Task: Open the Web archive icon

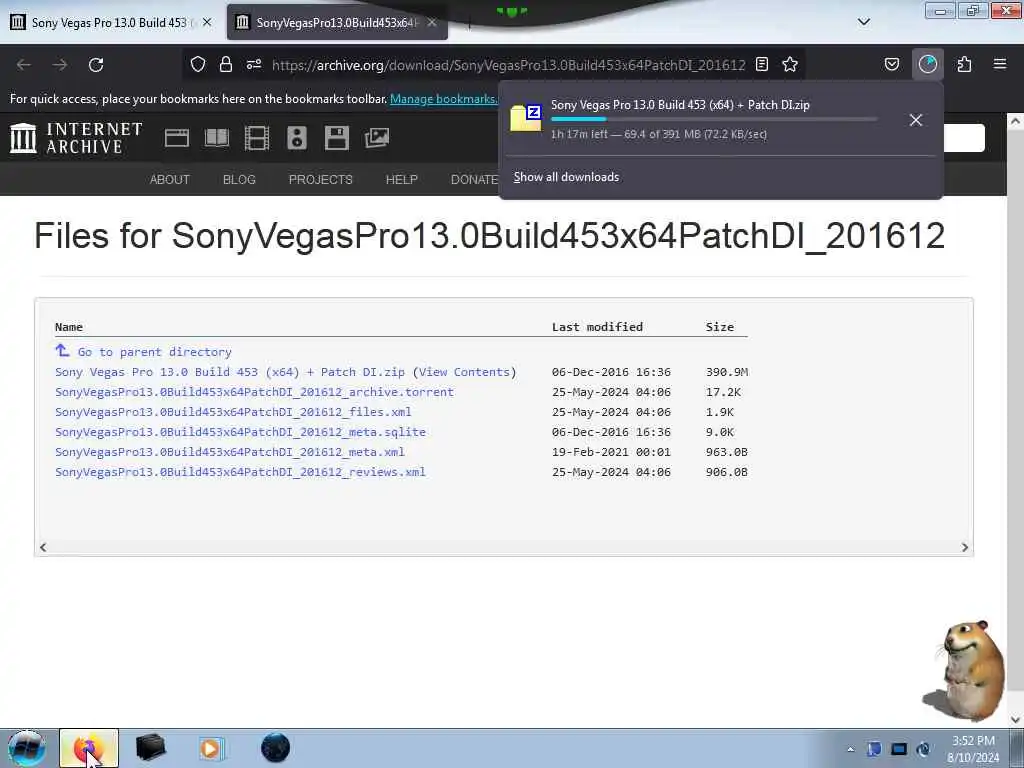Action: pyautogui.click(x=177, y=138)
